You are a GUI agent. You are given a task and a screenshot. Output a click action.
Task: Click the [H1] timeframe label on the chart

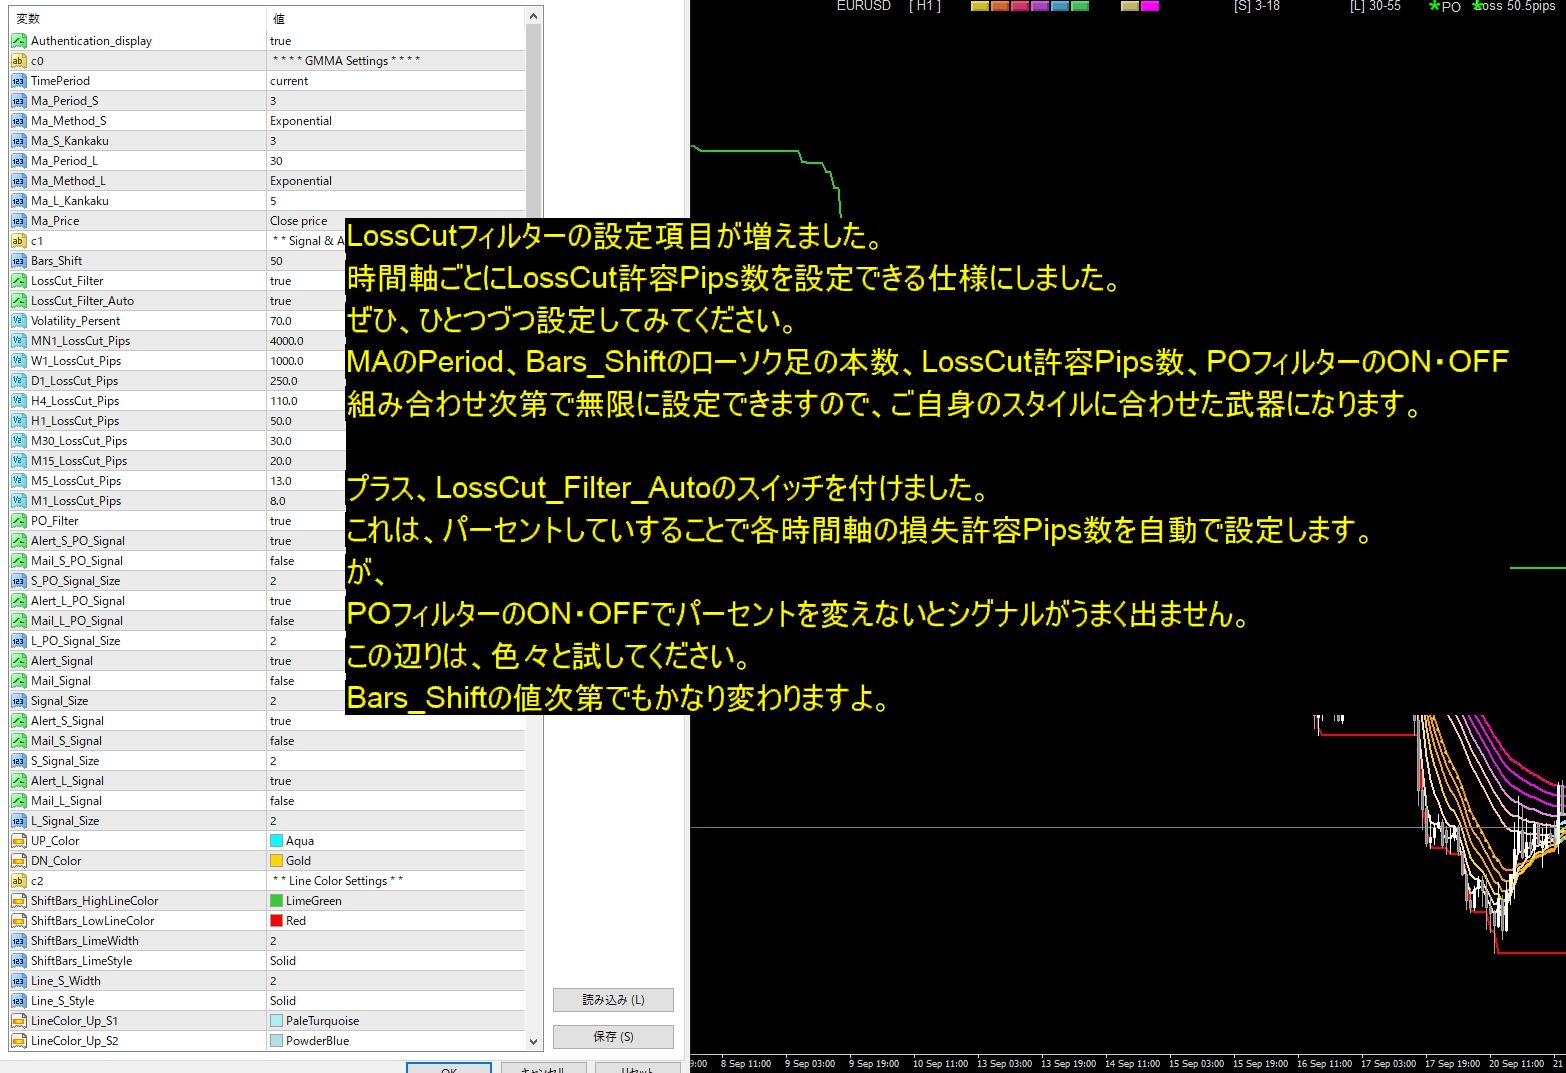(x=925, y=6)
